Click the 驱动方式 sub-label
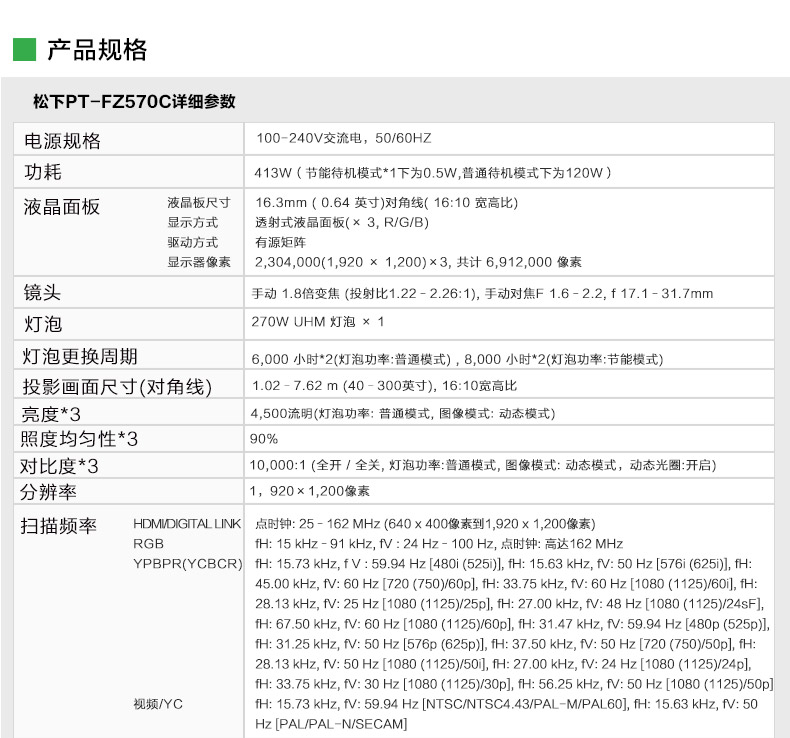The width and height of the screenshot is (790, 738). (x=193, y=242)
